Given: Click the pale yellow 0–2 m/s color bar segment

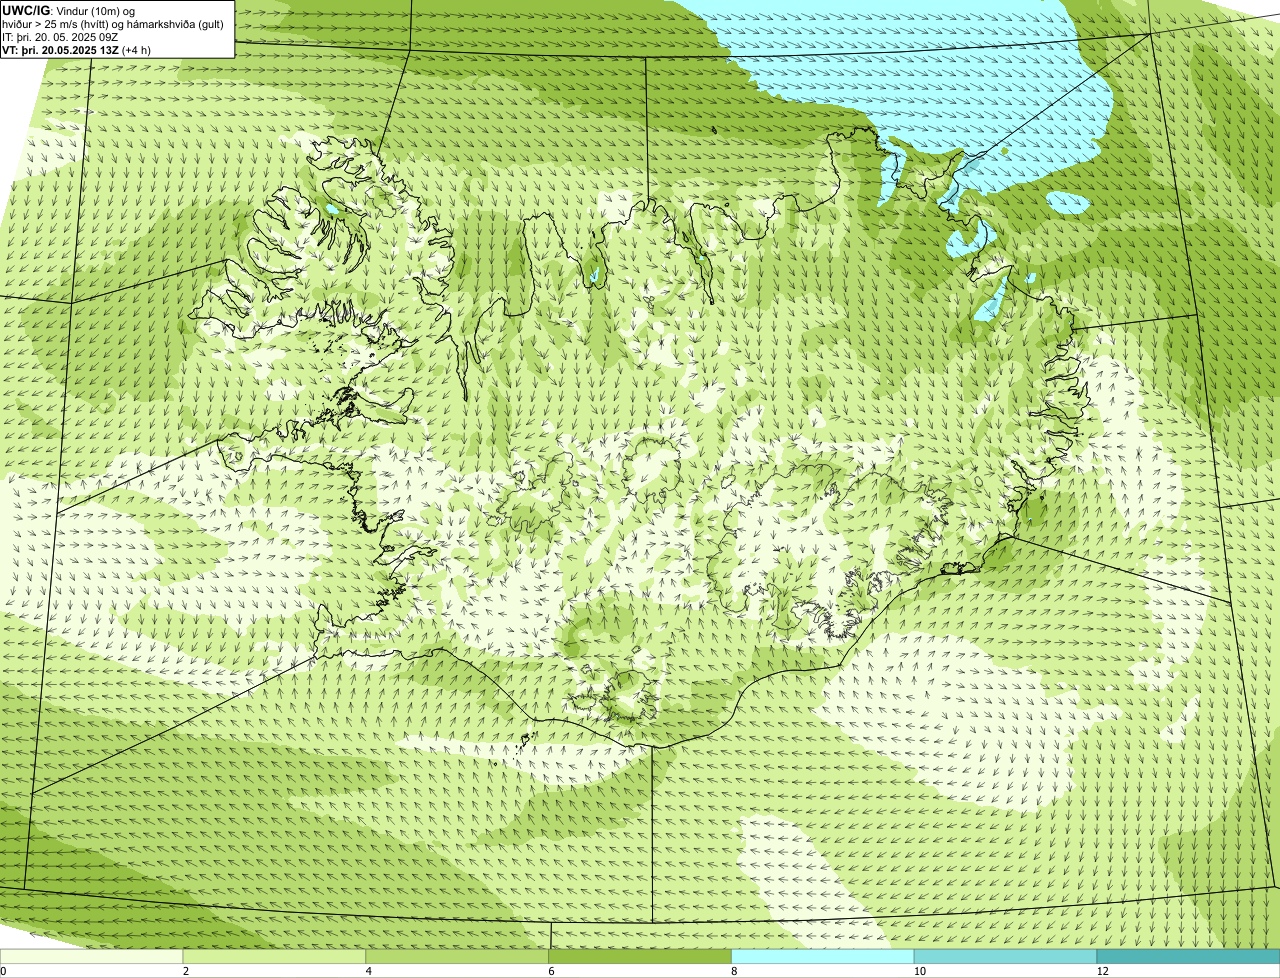Looking at the screenshot, I should point(92,956).
